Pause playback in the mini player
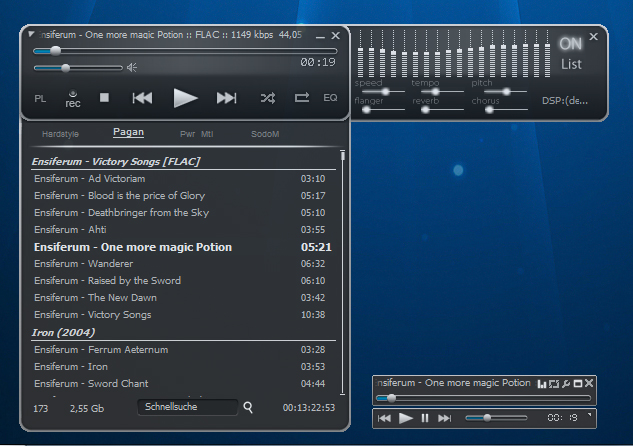 (x=425, y=418)
